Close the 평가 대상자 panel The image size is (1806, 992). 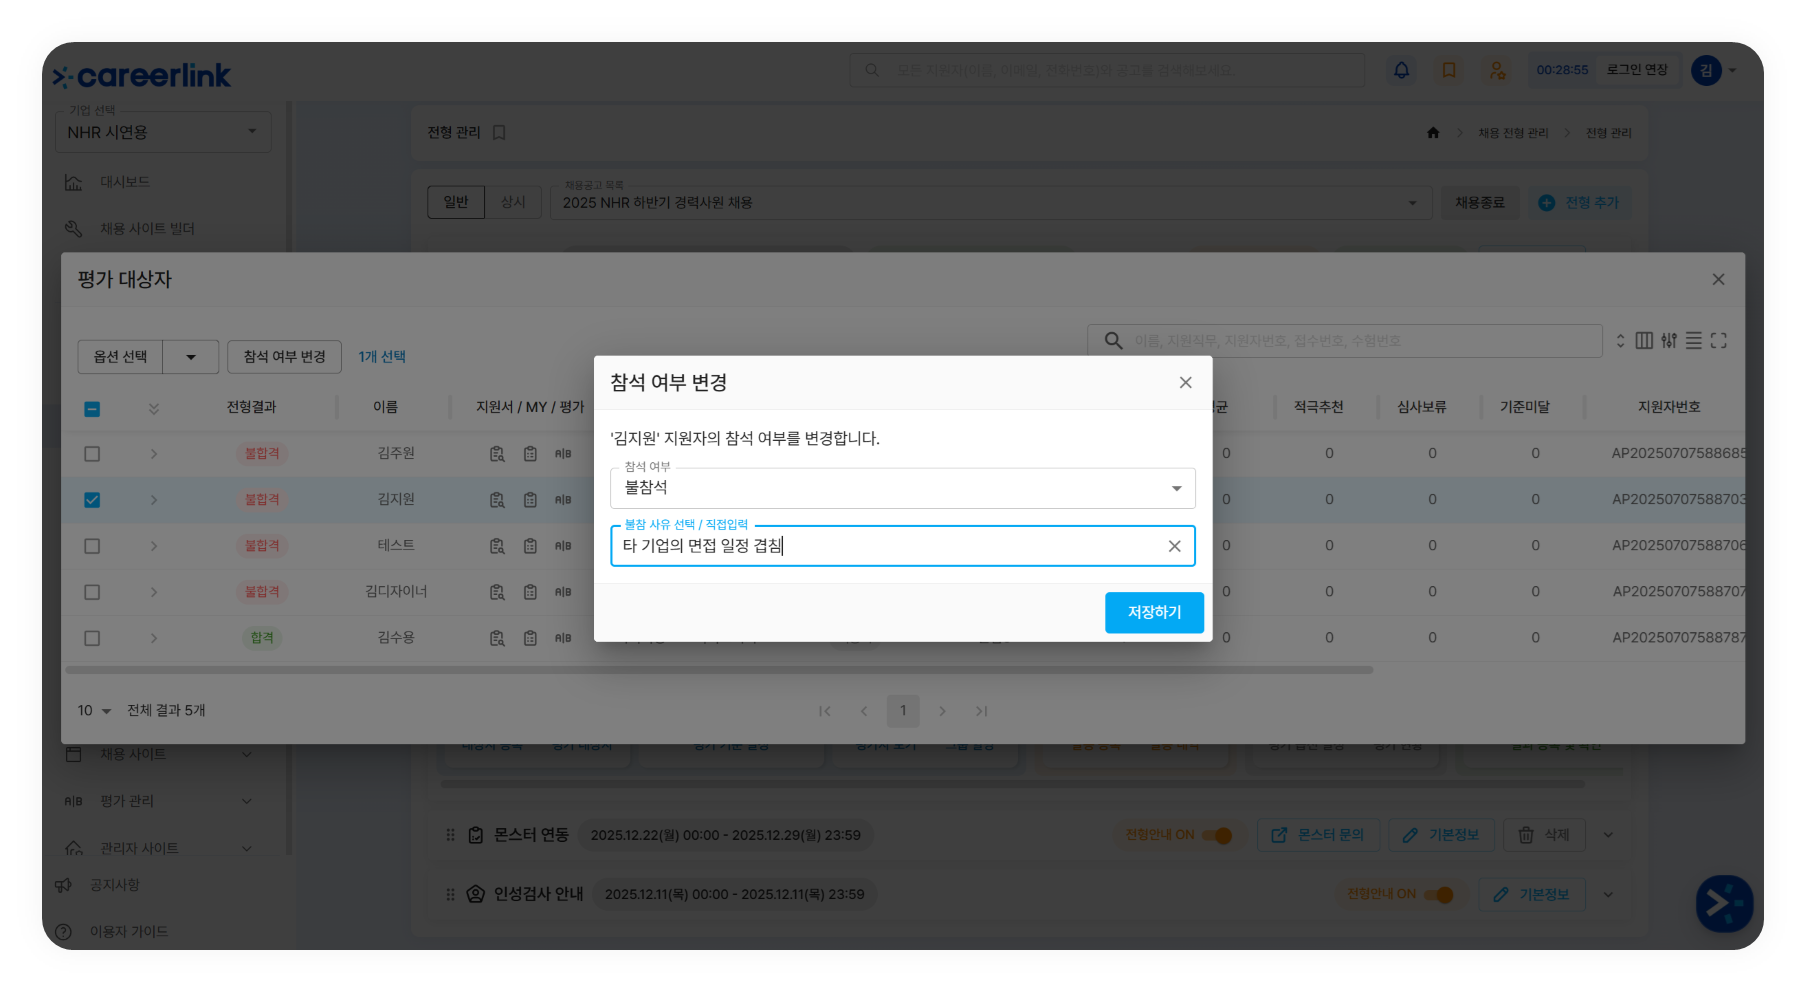1719,280
